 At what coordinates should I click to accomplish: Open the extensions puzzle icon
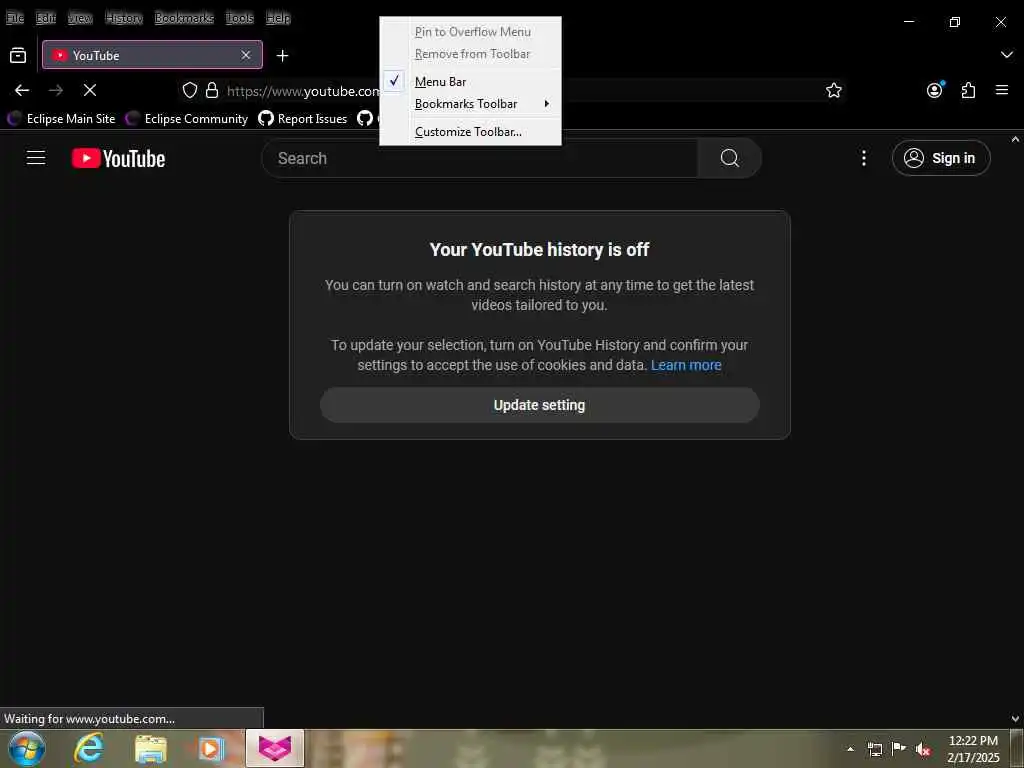pos(968,90)
